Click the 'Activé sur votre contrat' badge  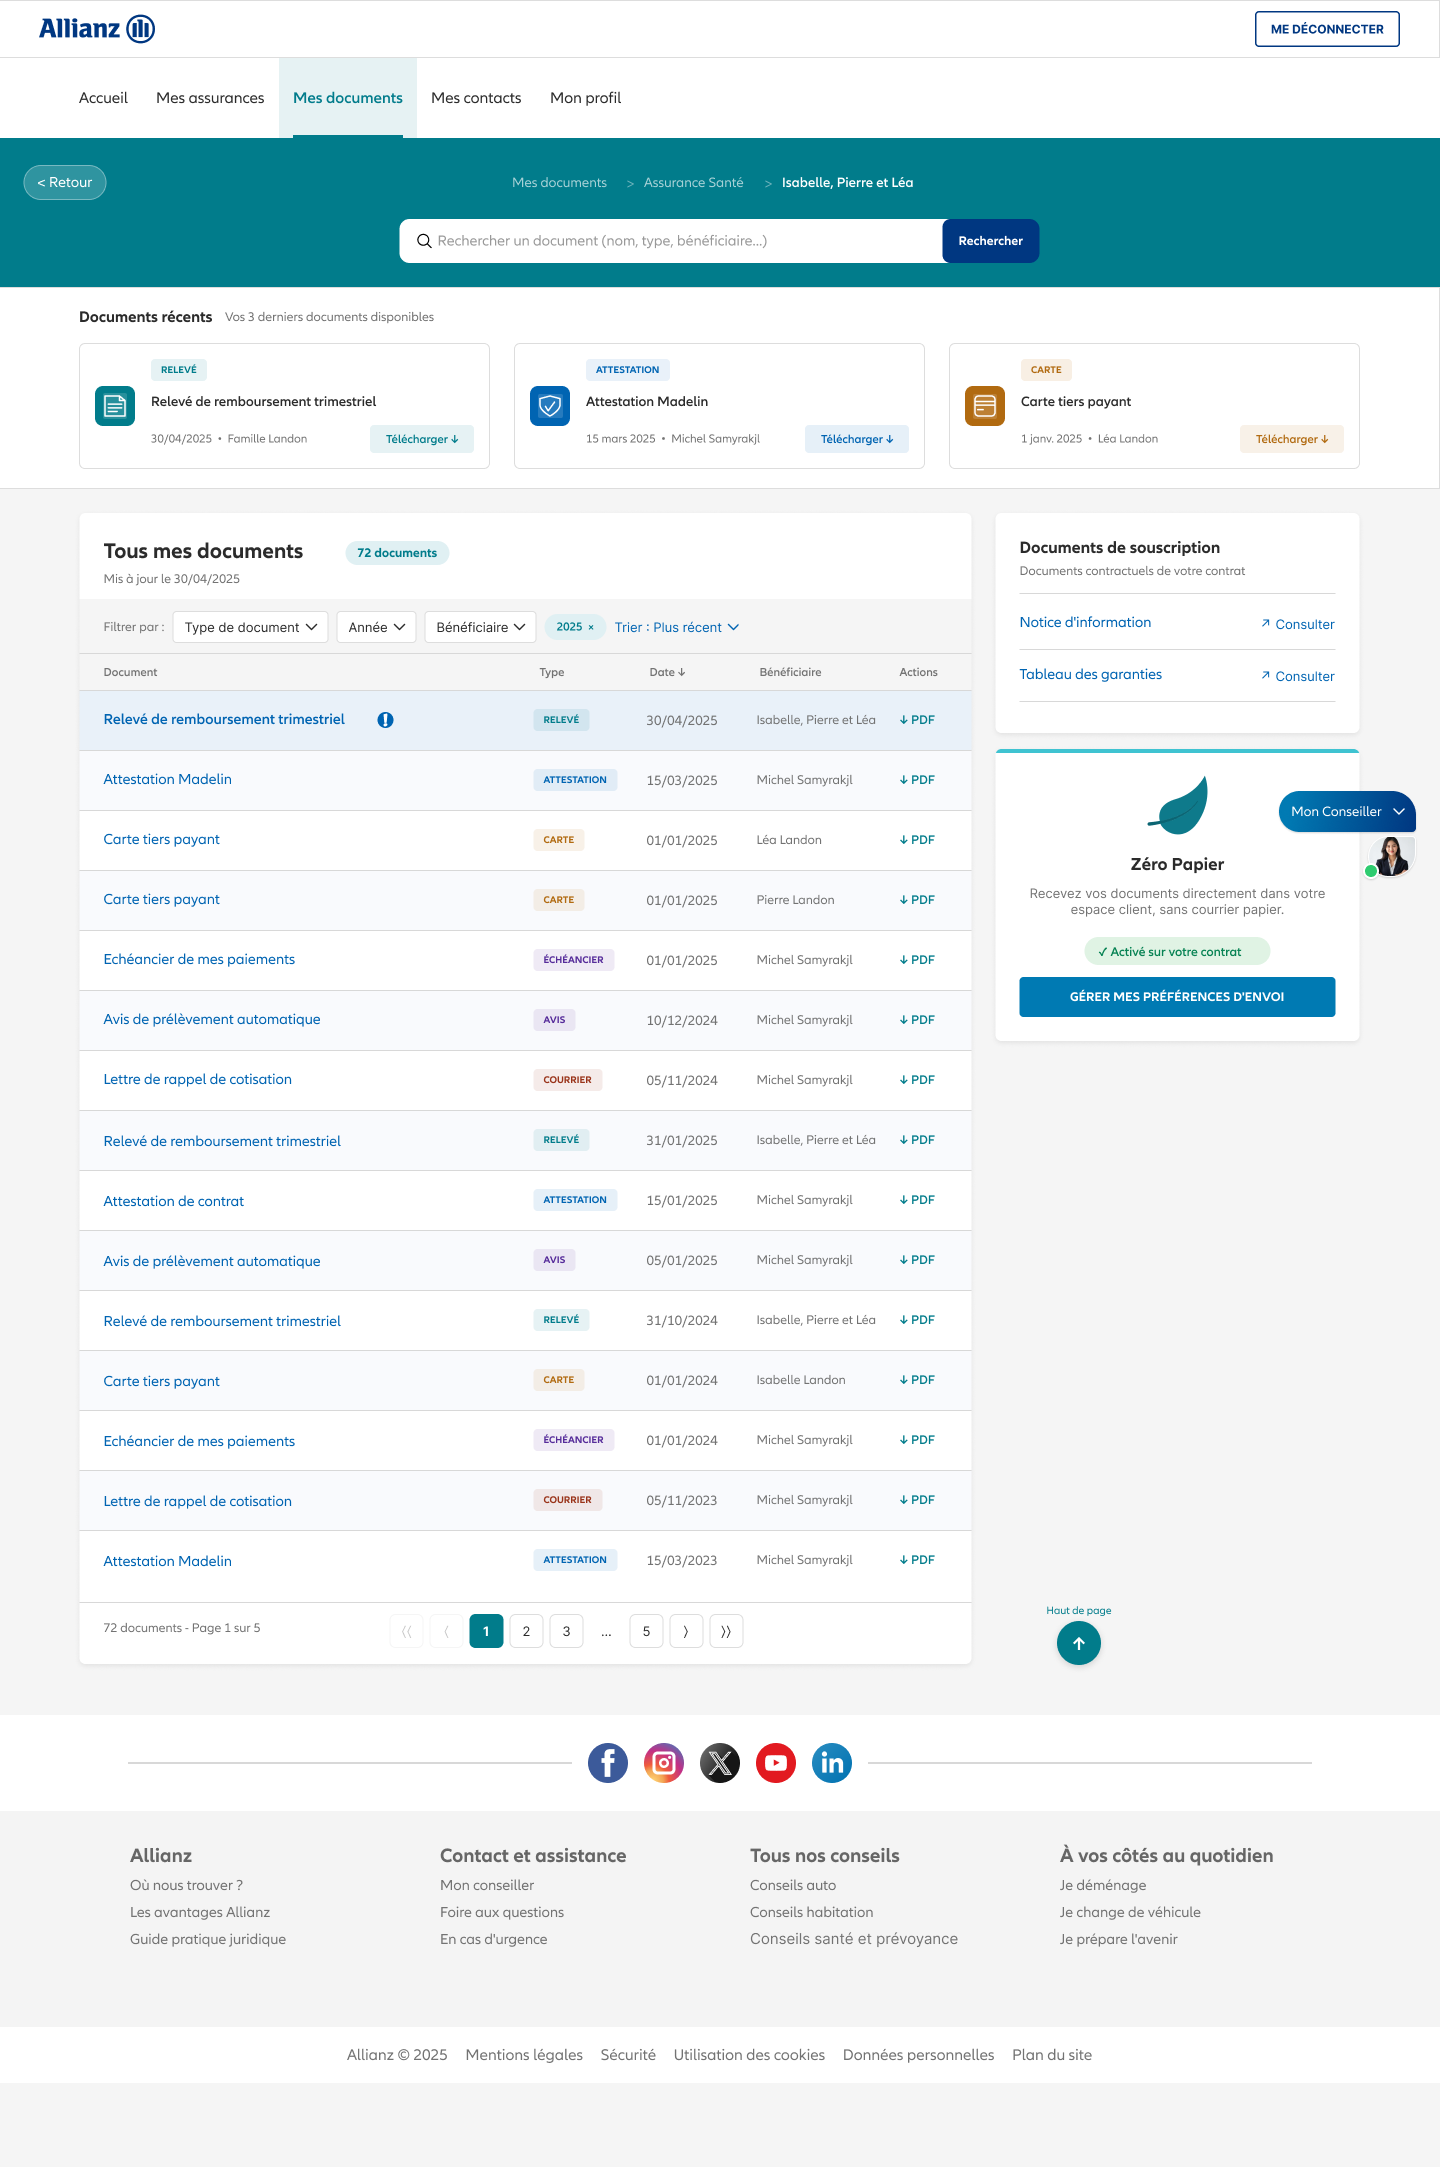[x=1177, y=951]
